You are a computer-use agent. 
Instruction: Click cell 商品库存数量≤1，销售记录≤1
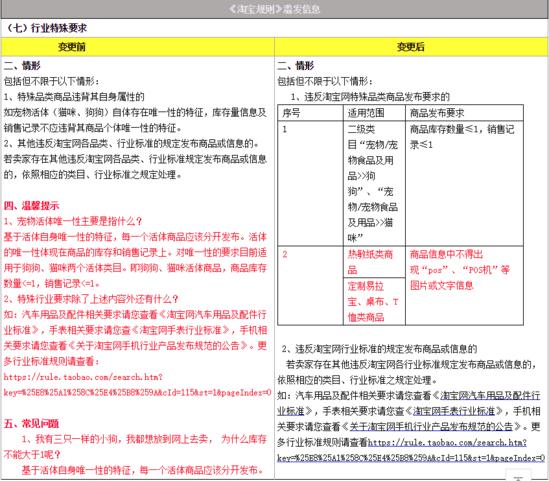464,183
